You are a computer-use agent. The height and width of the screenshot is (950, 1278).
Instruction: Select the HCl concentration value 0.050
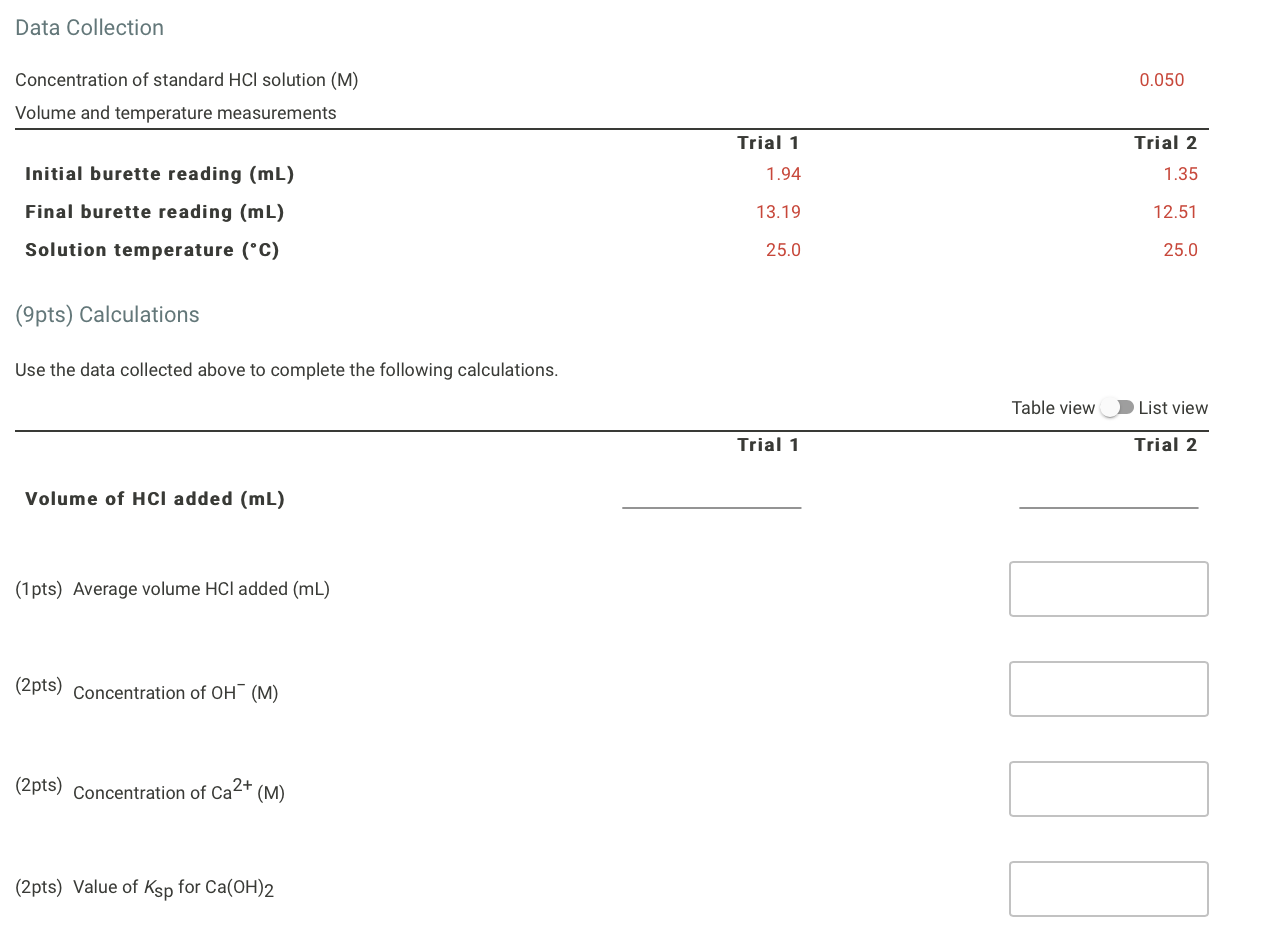[x=1161, y=80]
